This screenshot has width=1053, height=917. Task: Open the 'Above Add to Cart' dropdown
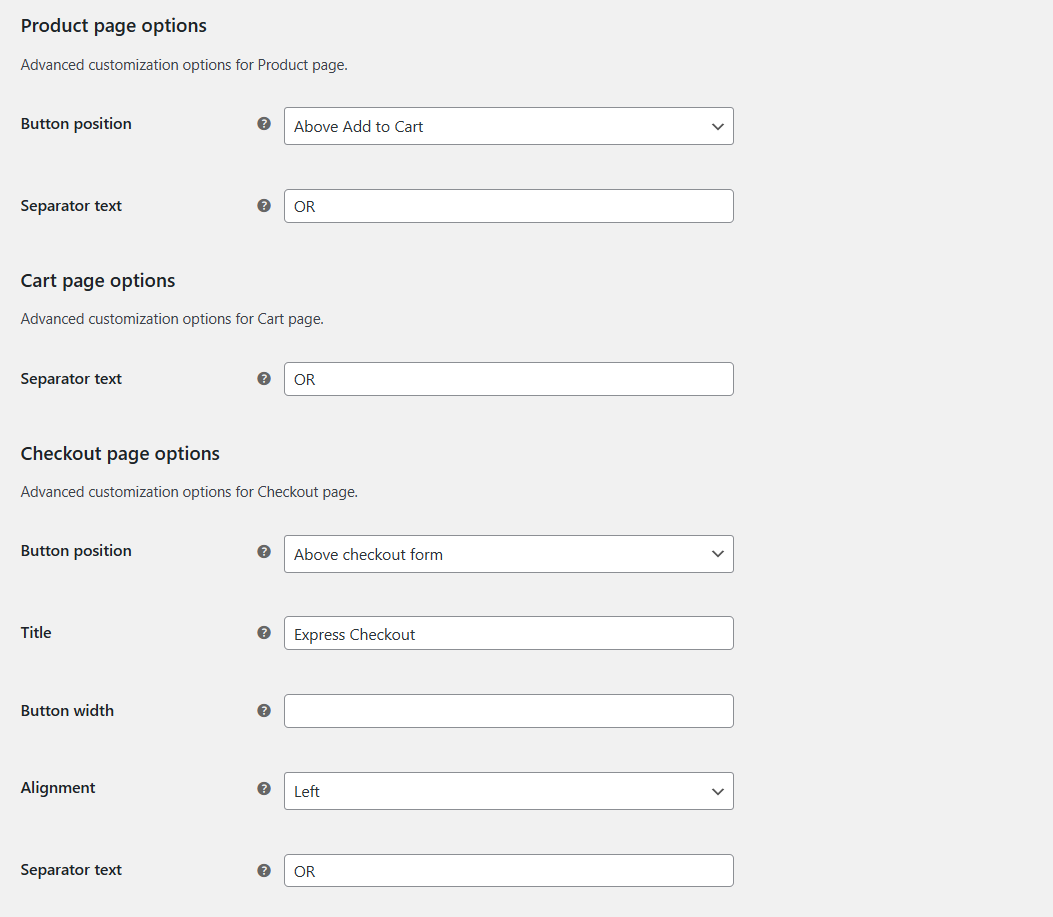(x=508, y=126)
